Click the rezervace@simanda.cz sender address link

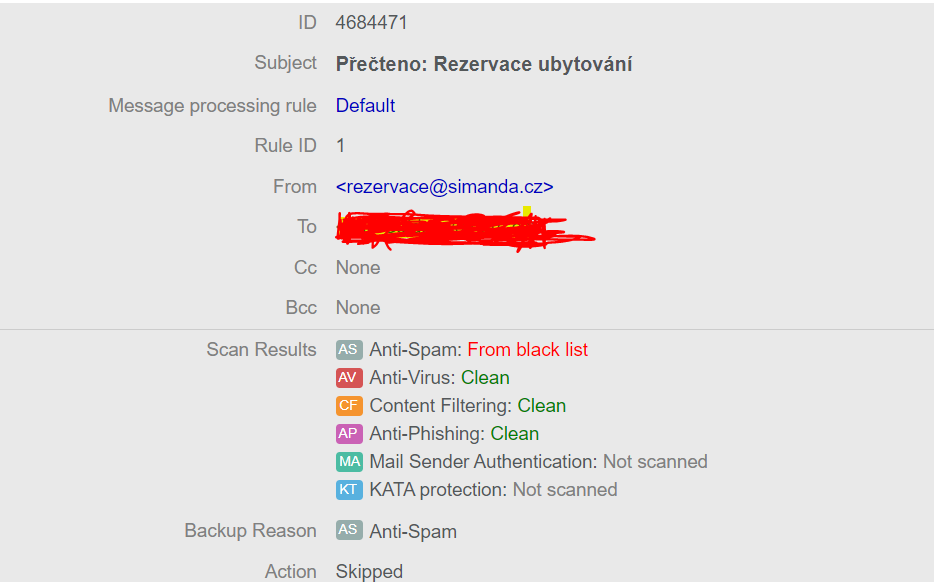pos(444,187)
